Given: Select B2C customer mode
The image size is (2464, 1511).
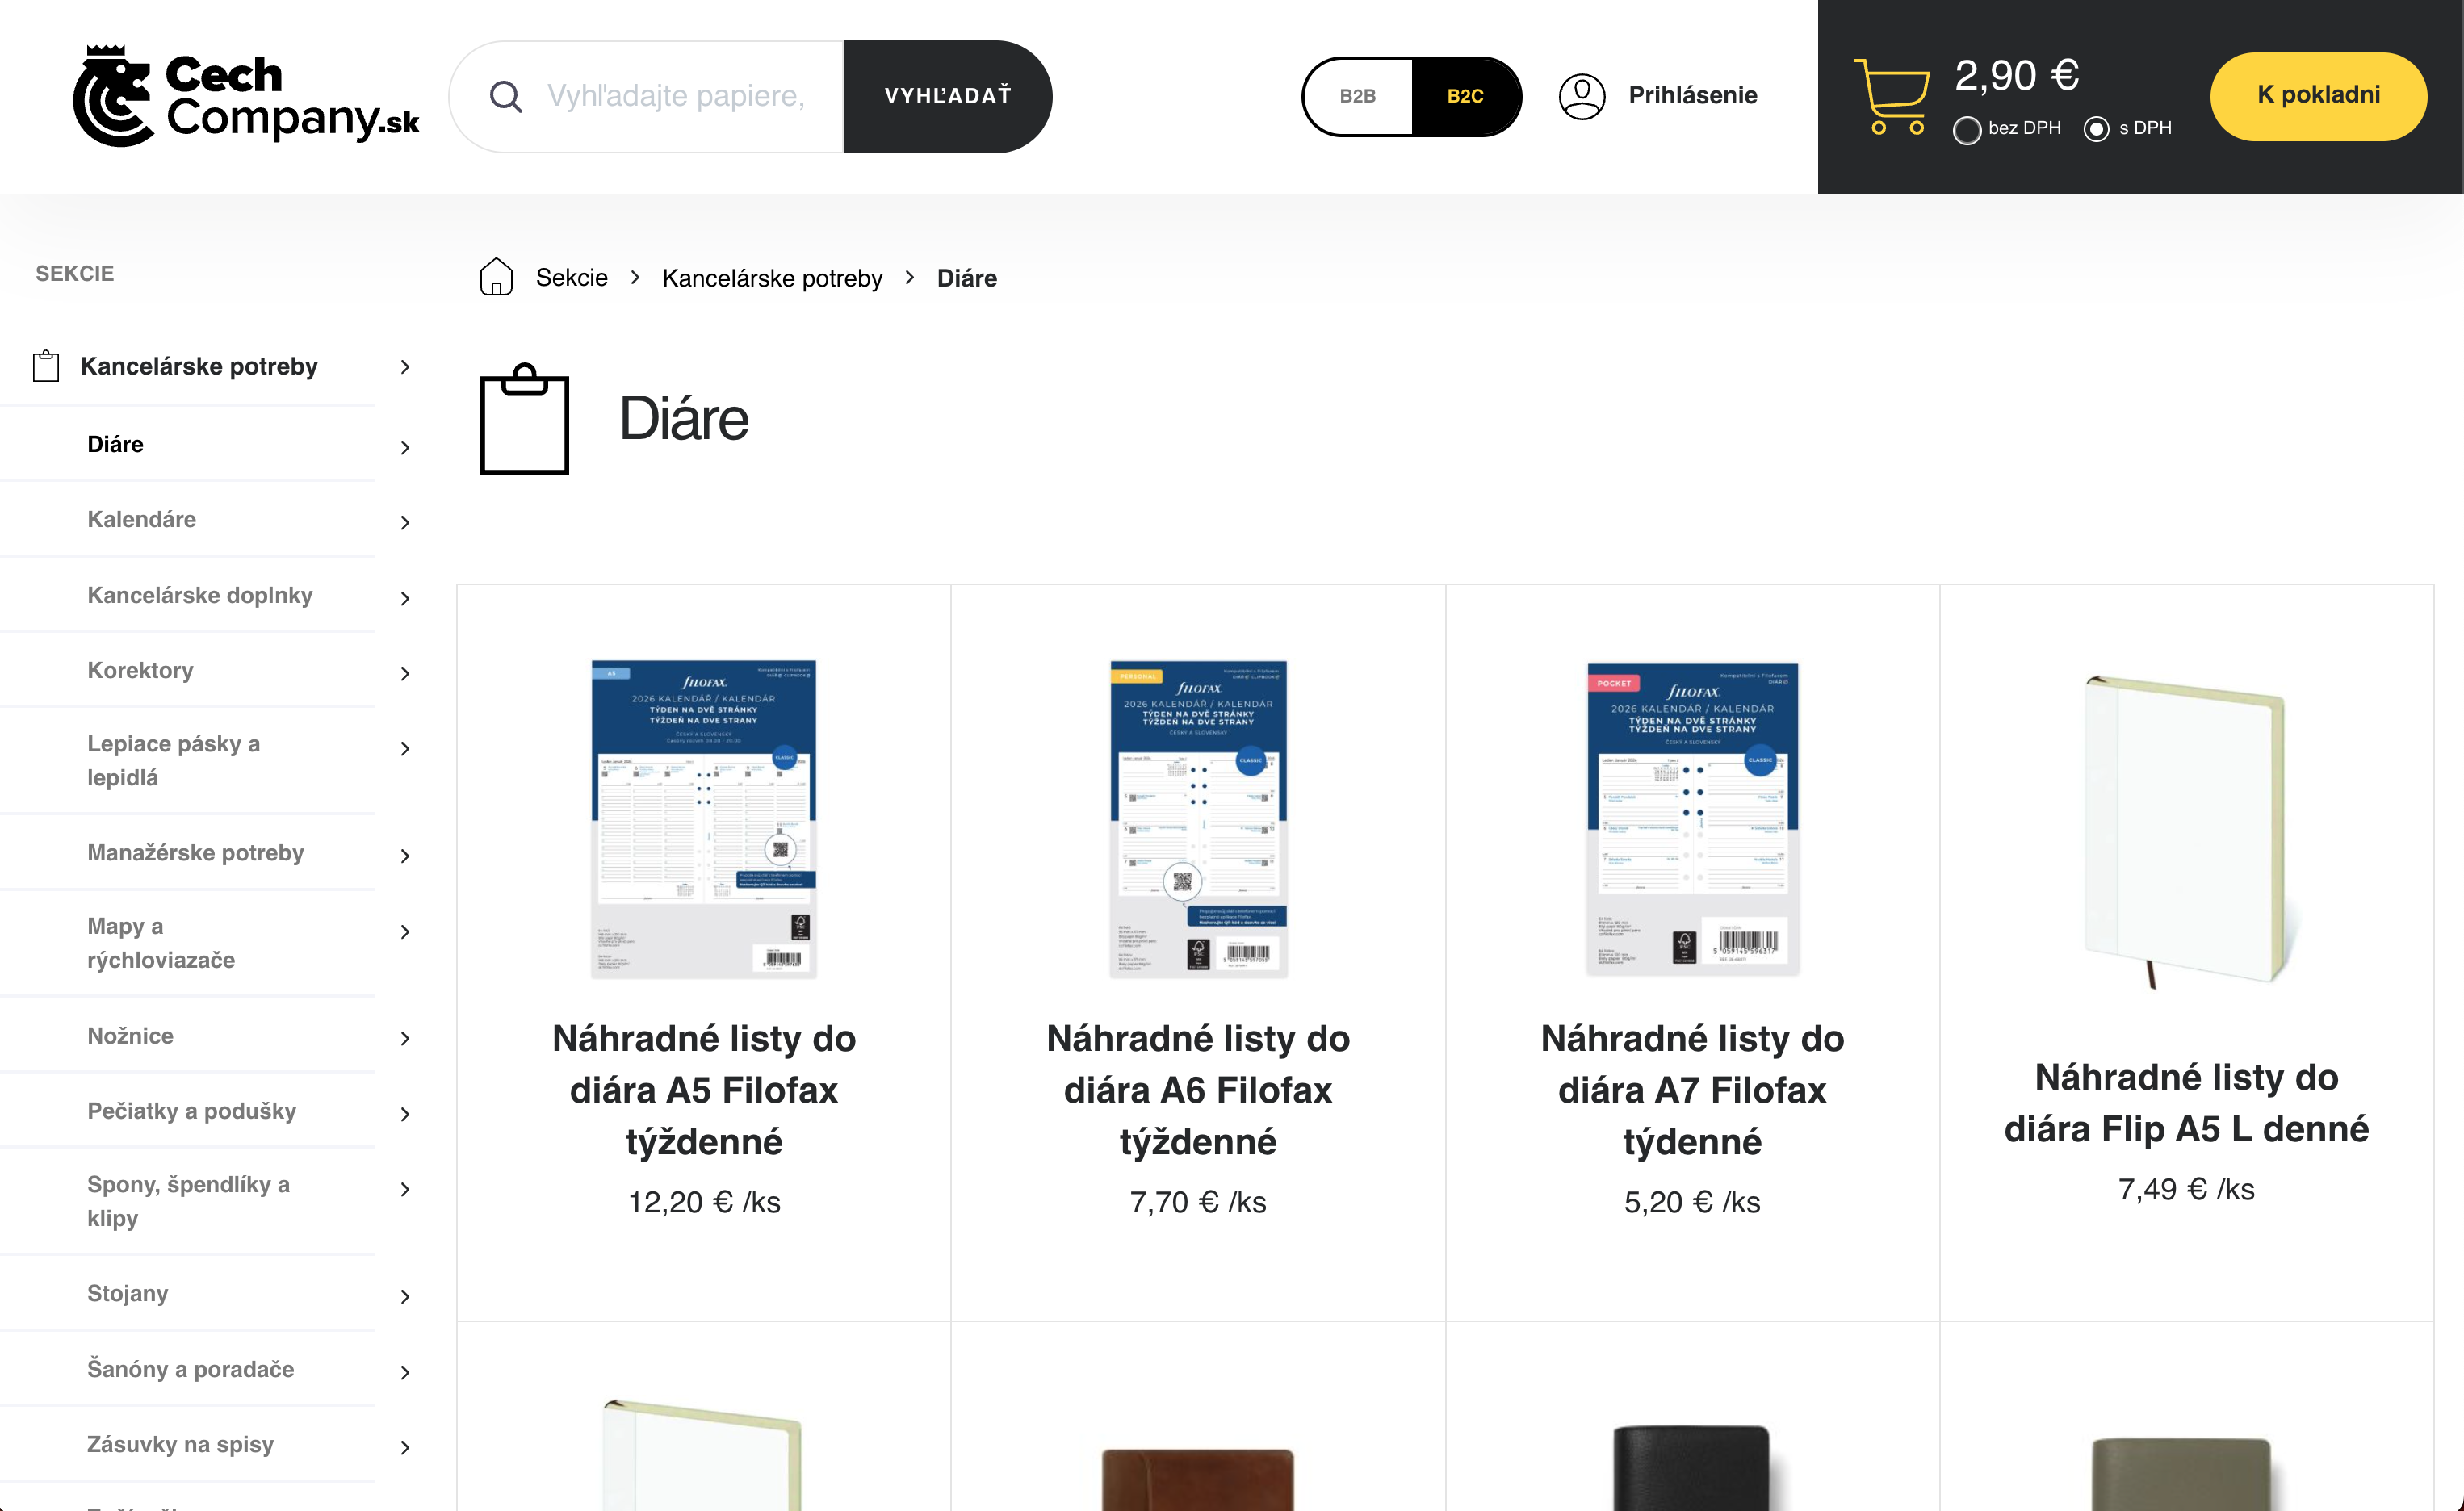Looking at the screenshot, I should [1465, 96].
